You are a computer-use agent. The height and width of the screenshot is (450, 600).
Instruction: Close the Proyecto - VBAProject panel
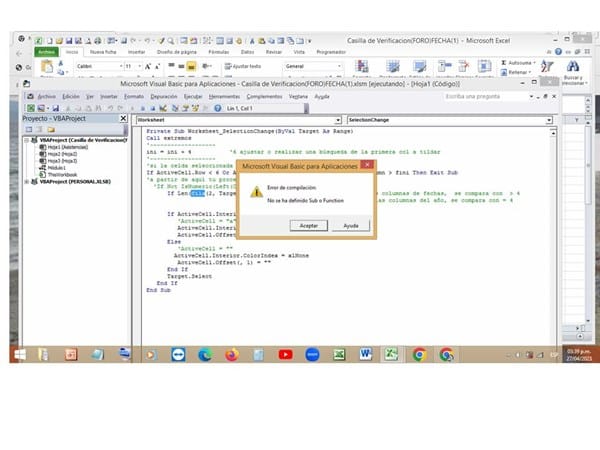click(x=125, y=119)
